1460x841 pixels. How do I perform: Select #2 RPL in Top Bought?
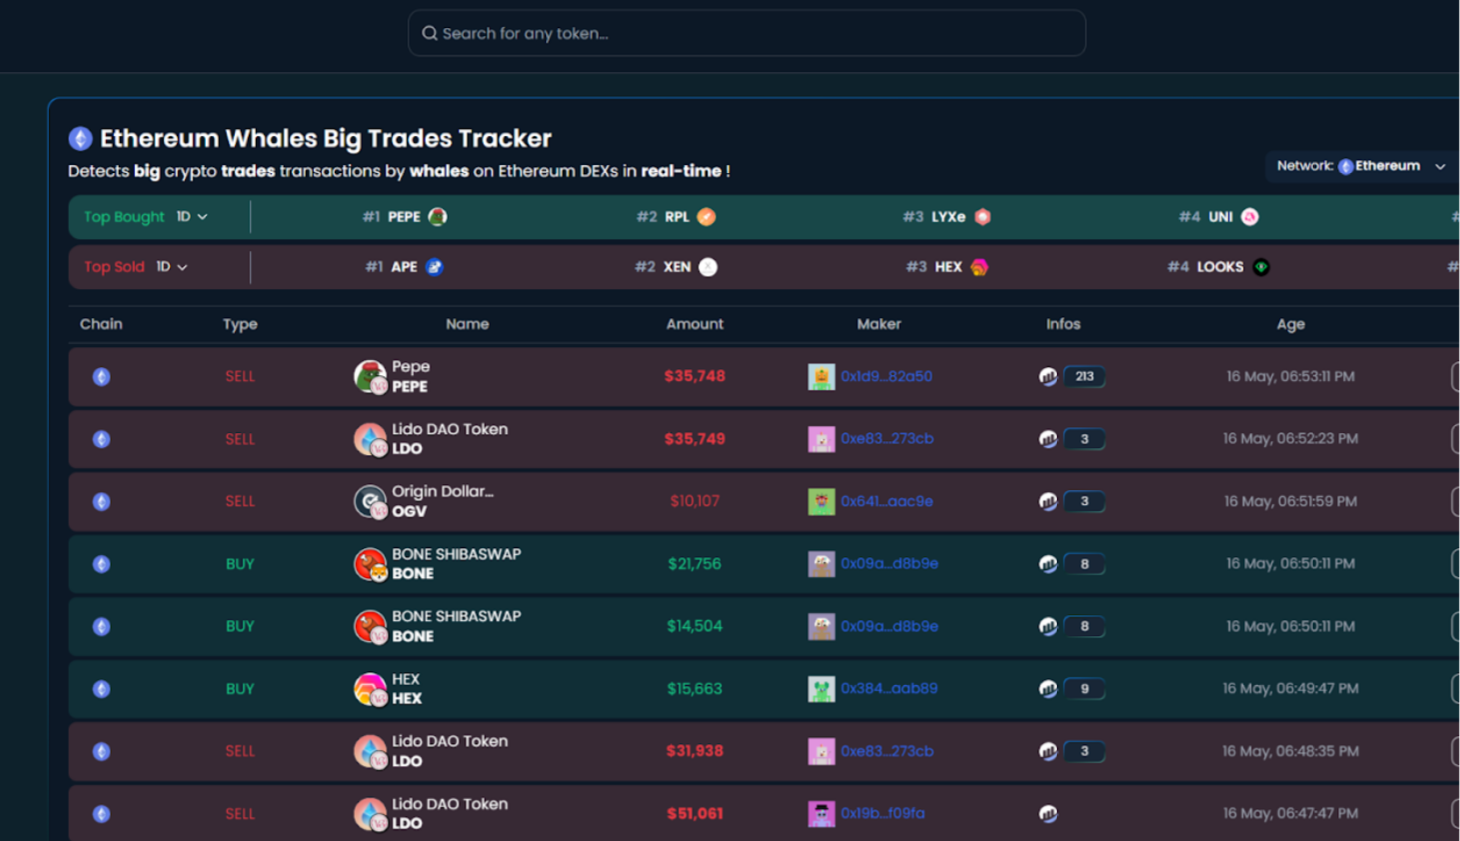click(676, 217)
